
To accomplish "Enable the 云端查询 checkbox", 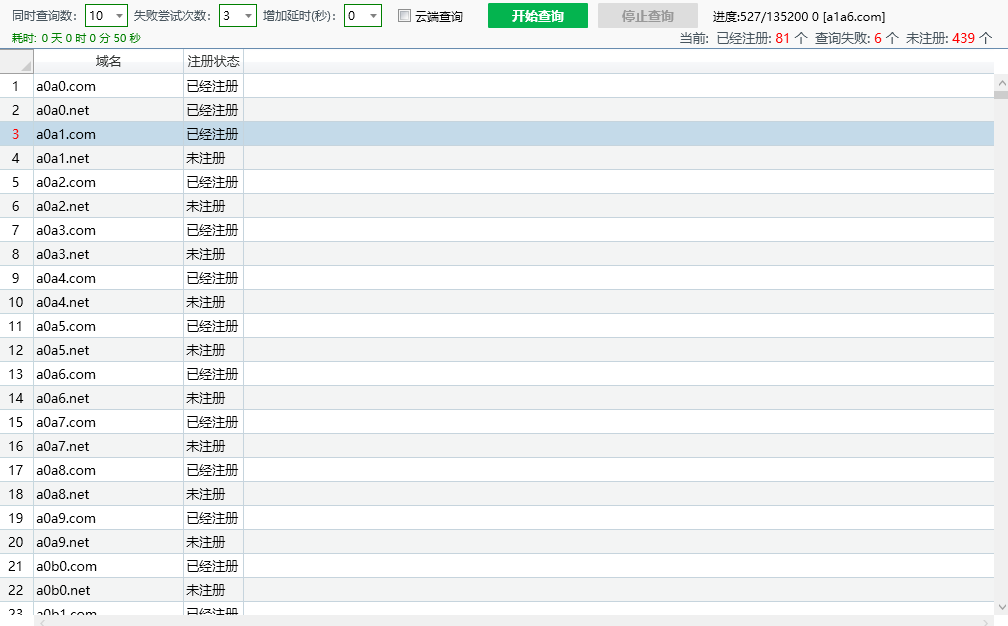I will [x=404, y=16].
